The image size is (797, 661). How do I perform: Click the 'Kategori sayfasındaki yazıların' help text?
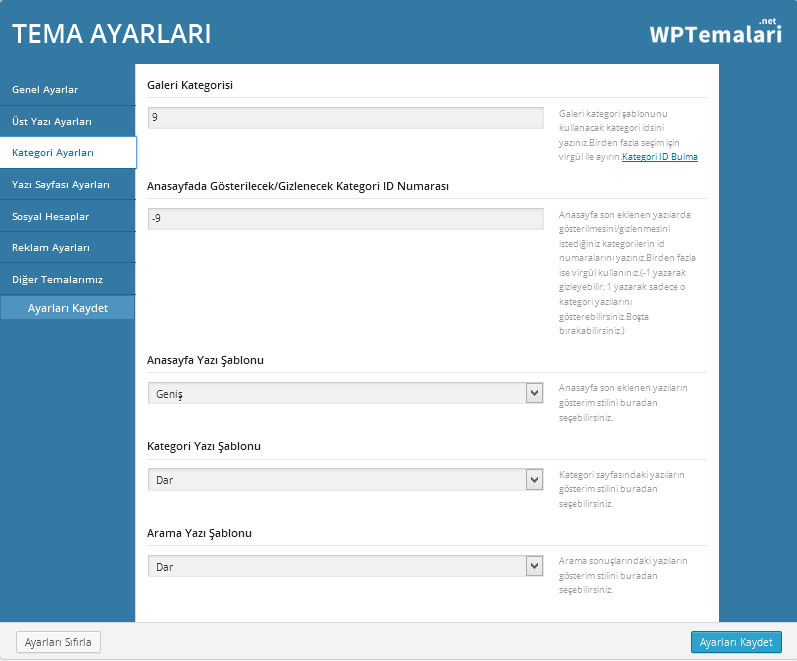[x=622, y=474]
